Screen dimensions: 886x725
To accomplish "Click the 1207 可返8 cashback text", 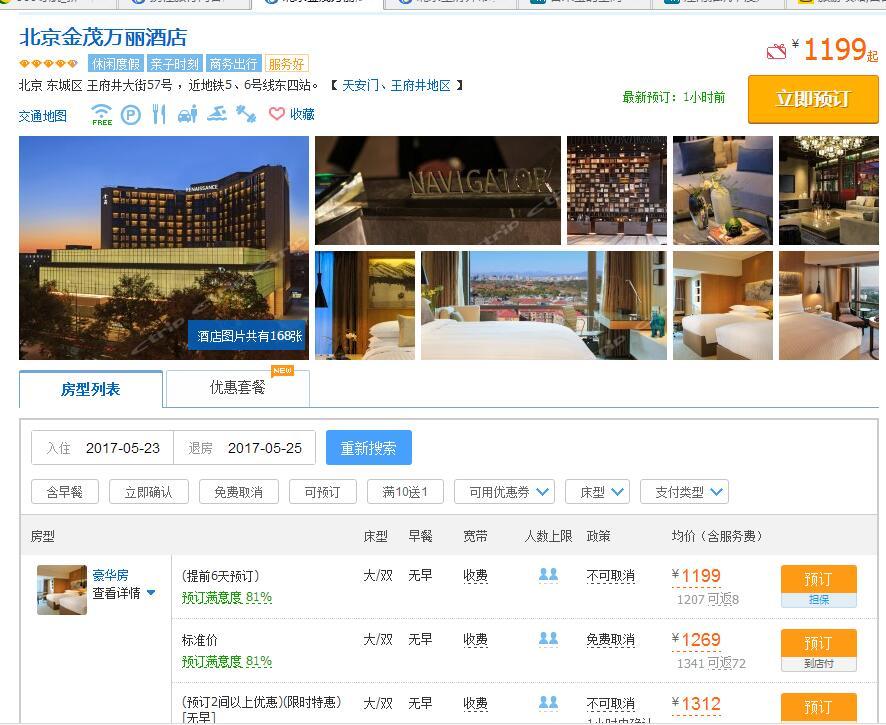I will (x=708, y=599).
